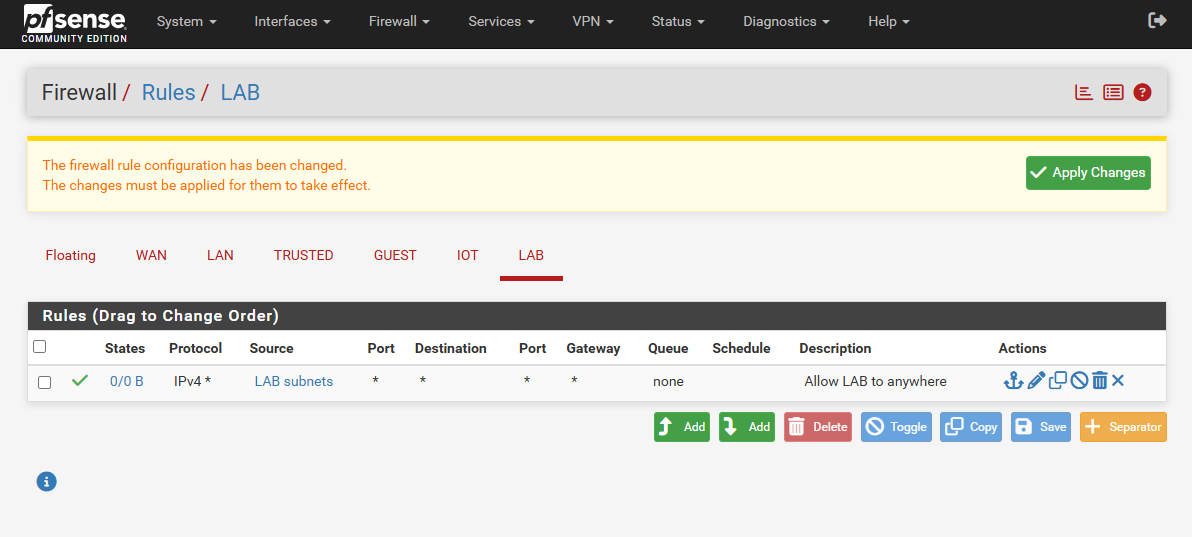Edit the rule using the pencil icon

(x=1035, y=380)
